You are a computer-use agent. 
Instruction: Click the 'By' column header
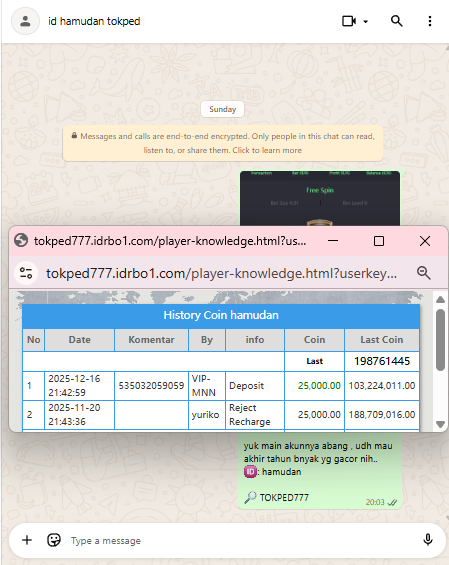point(207,340)
